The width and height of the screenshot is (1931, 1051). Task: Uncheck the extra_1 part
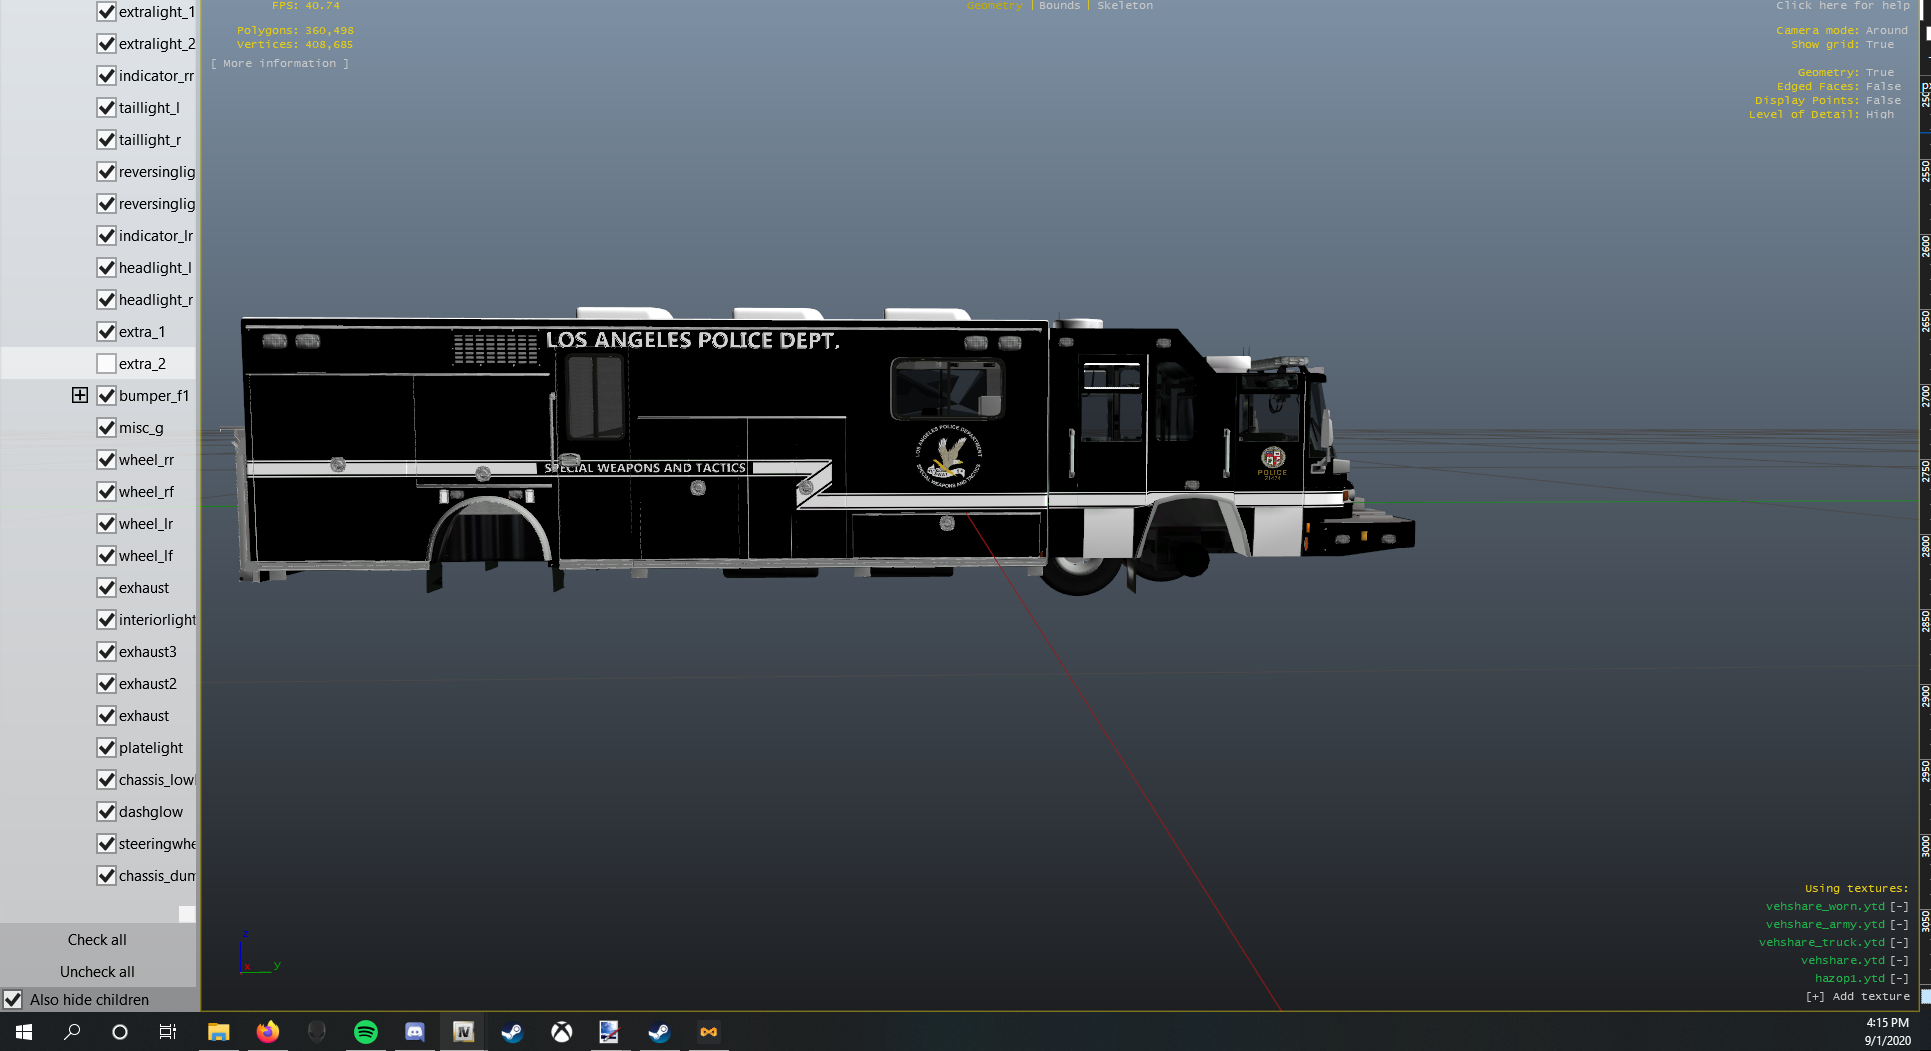[x=107, y=332]
